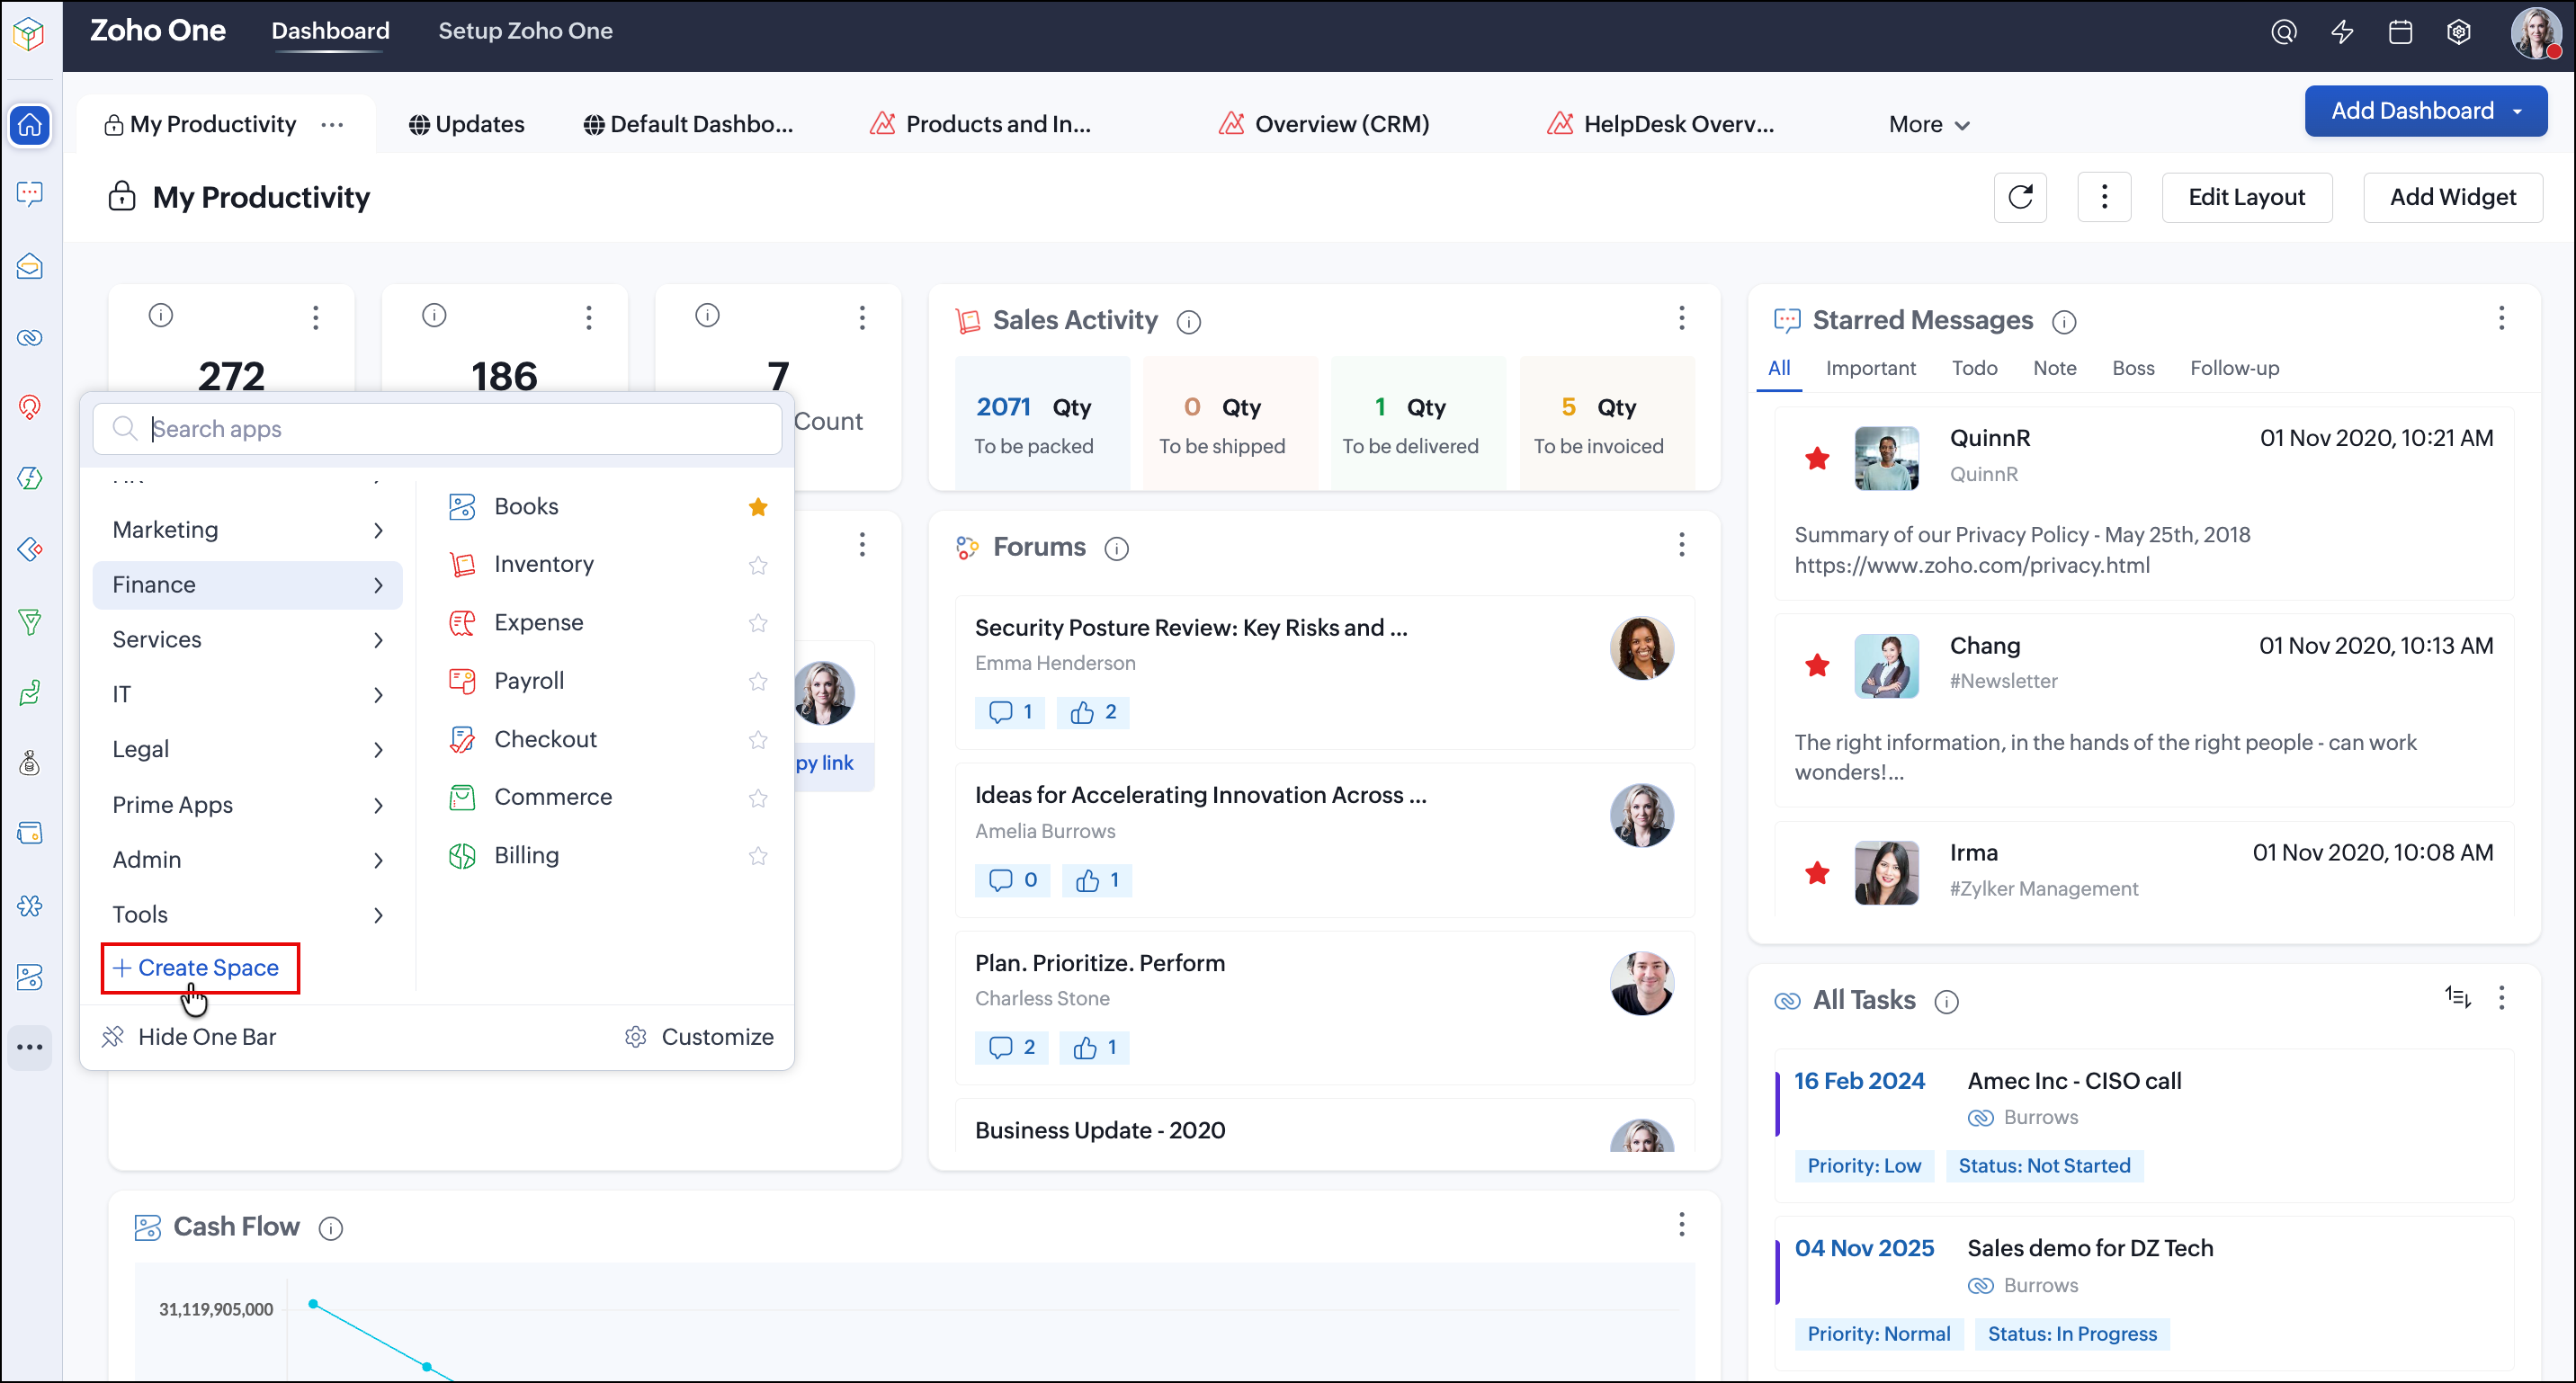Screen dimensions: 2576x1383
Task: Favorite the Expense app star
Action: pyautogui.click(x=758, y=623)
